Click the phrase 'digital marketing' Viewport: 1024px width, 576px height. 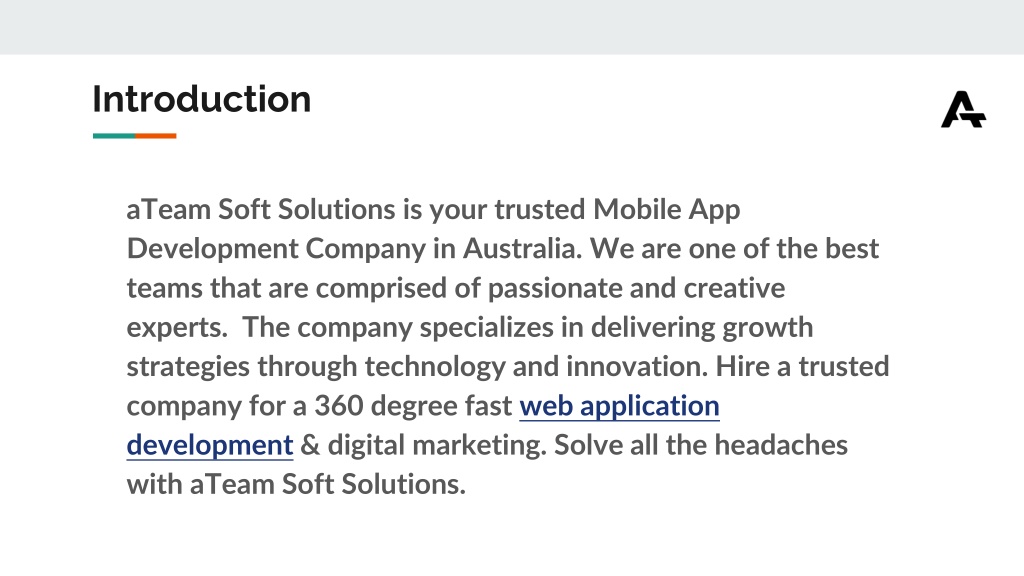point(435,445)
